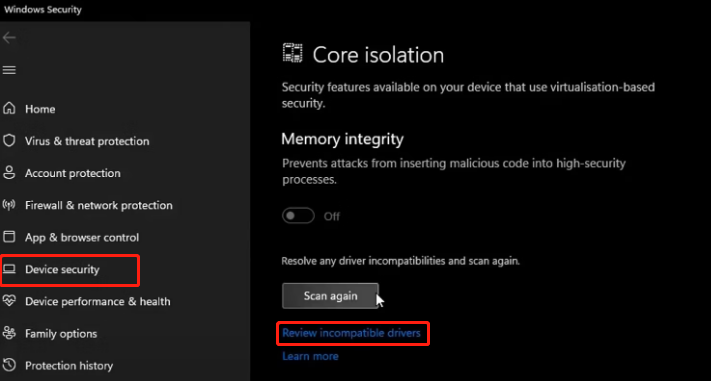
Task: Click the Learn more link
Action: click(x=310, y=357)
